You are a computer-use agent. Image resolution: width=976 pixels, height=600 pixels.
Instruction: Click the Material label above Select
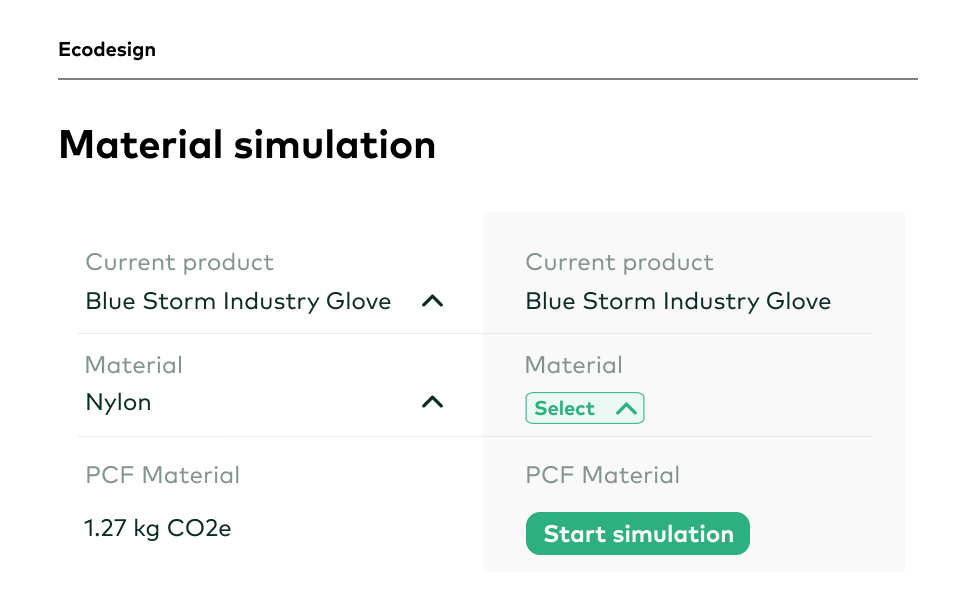[573, 365]
